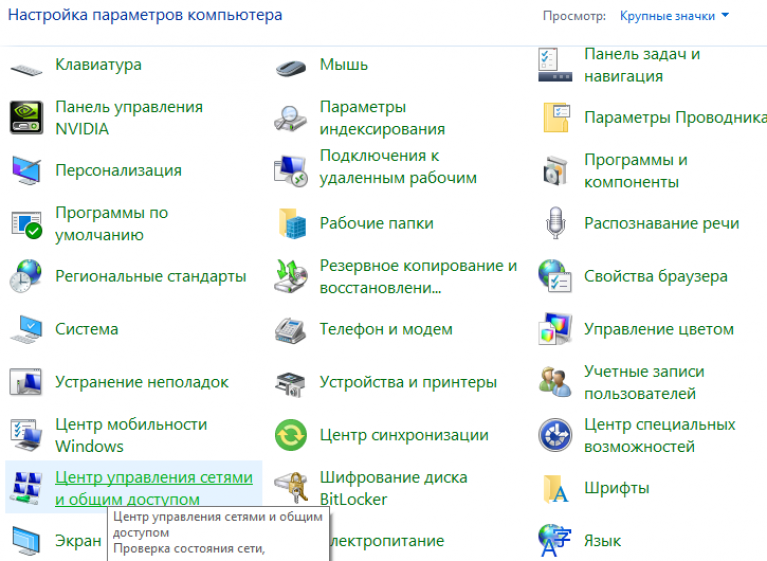Open the Мышь mouse icon
Image resolution: width=767 pixels, height=561 pixels.
pos(290,66)
